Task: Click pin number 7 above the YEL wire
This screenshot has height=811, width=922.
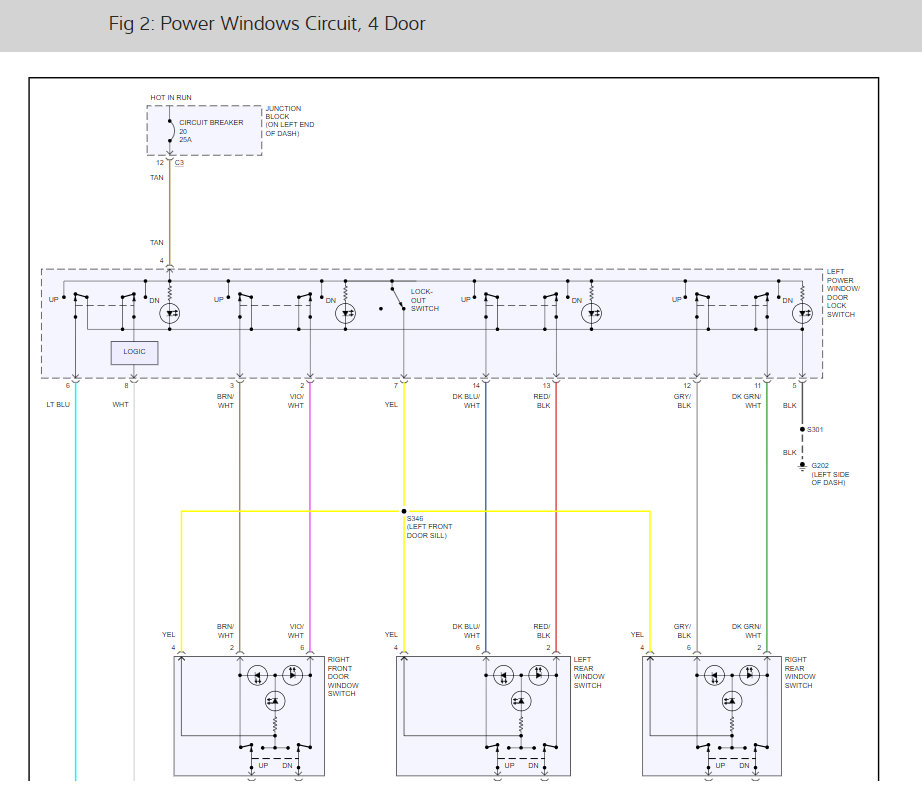Action: 396,386
